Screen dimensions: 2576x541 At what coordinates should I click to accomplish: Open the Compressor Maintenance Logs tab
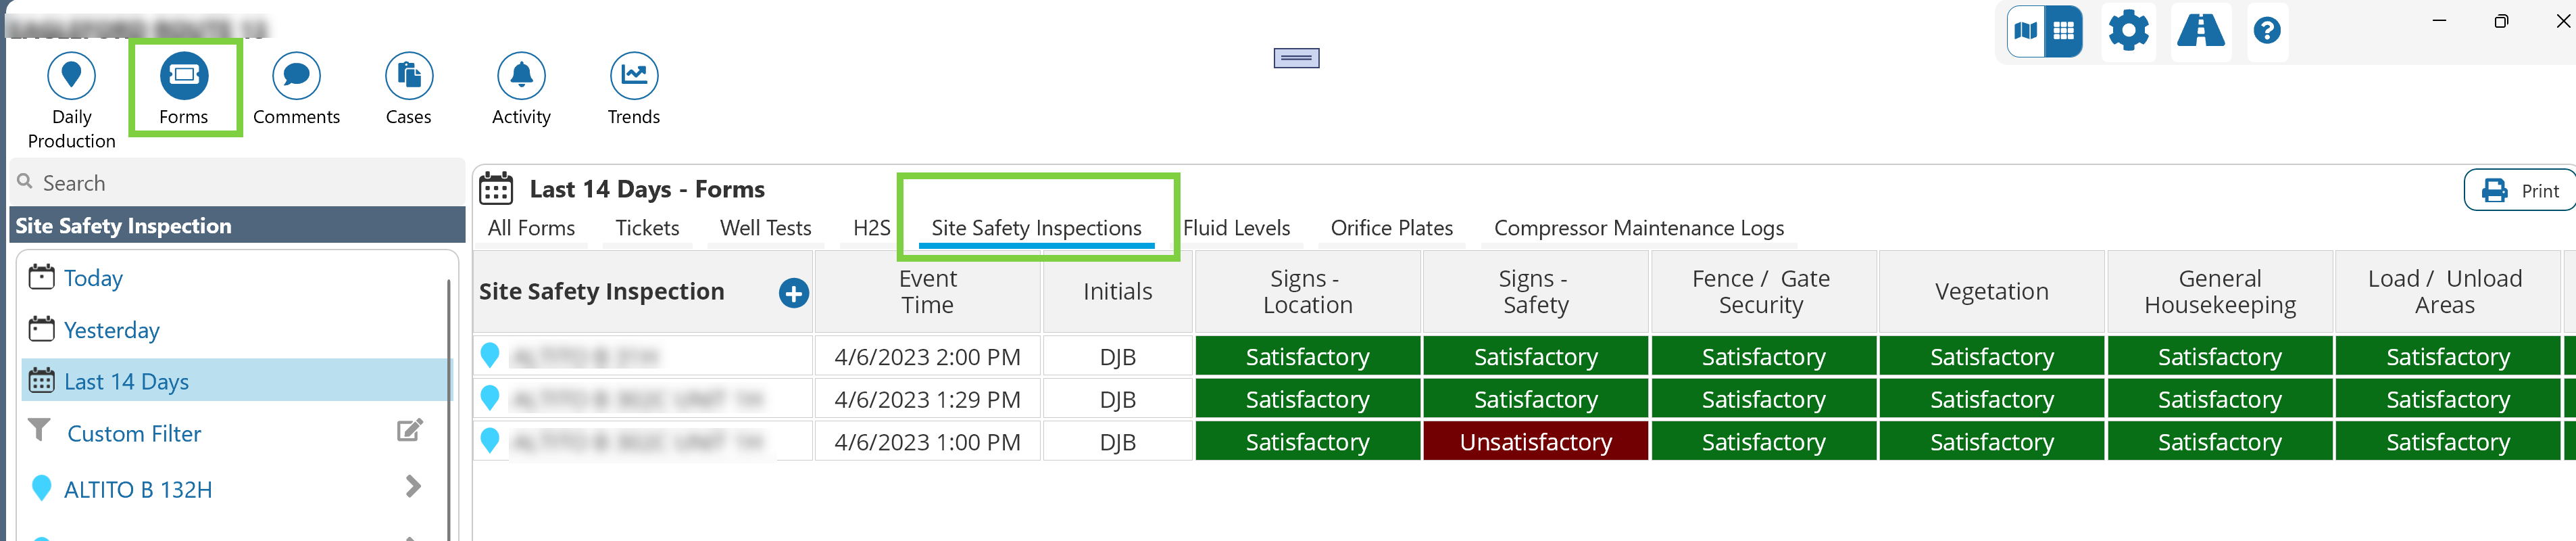point(1638,228)
